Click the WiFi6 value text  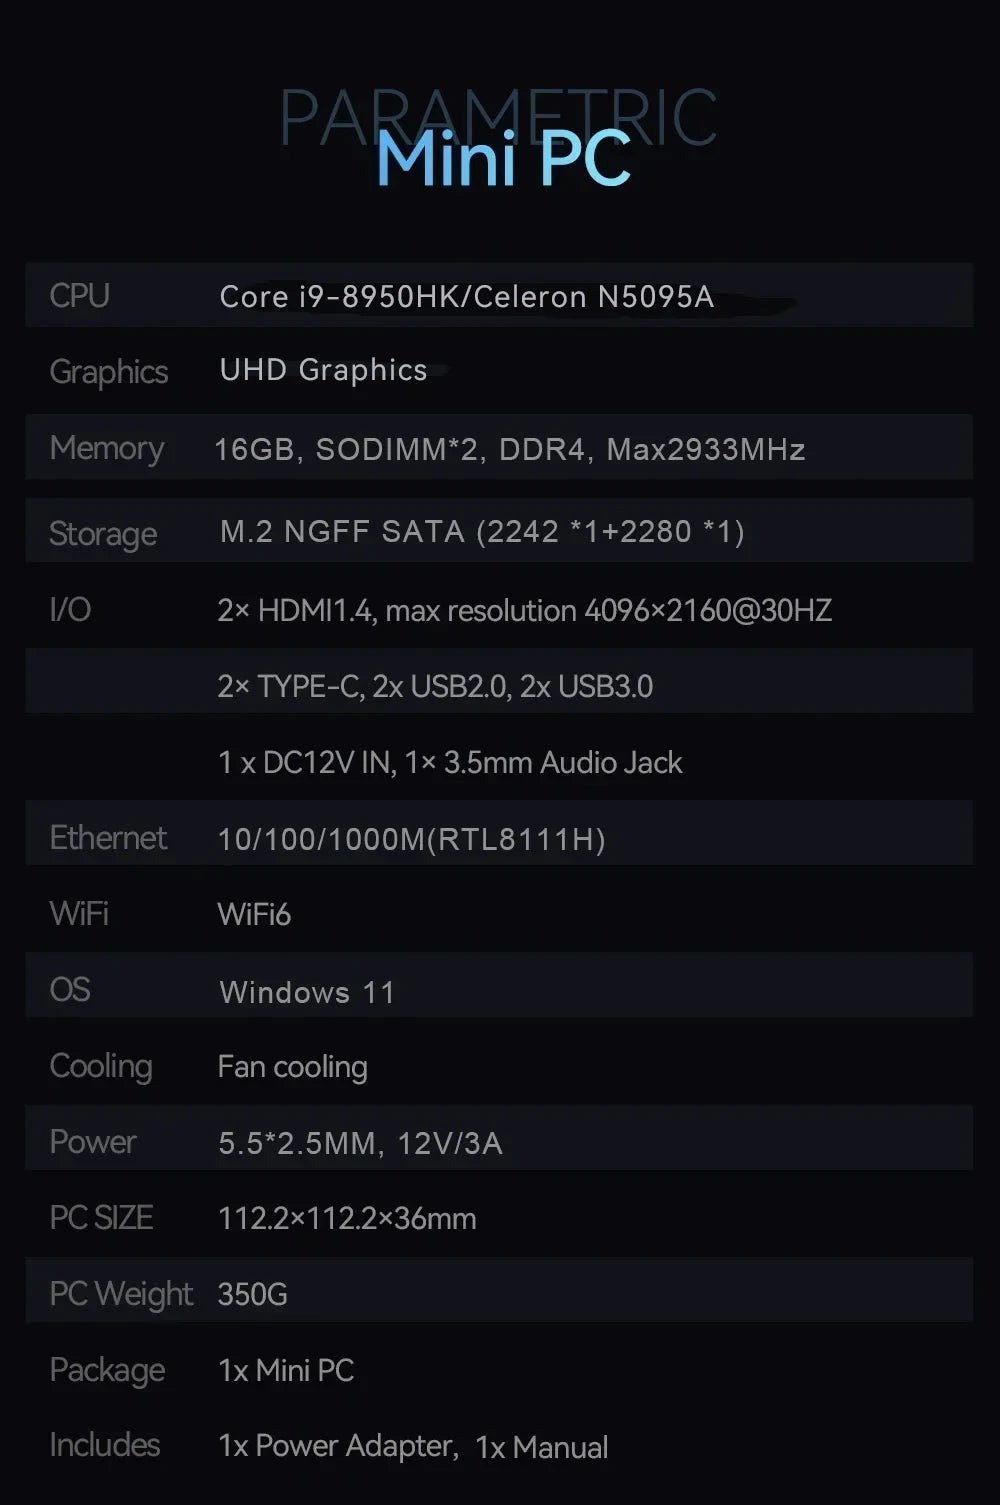[x=254, y=914]
